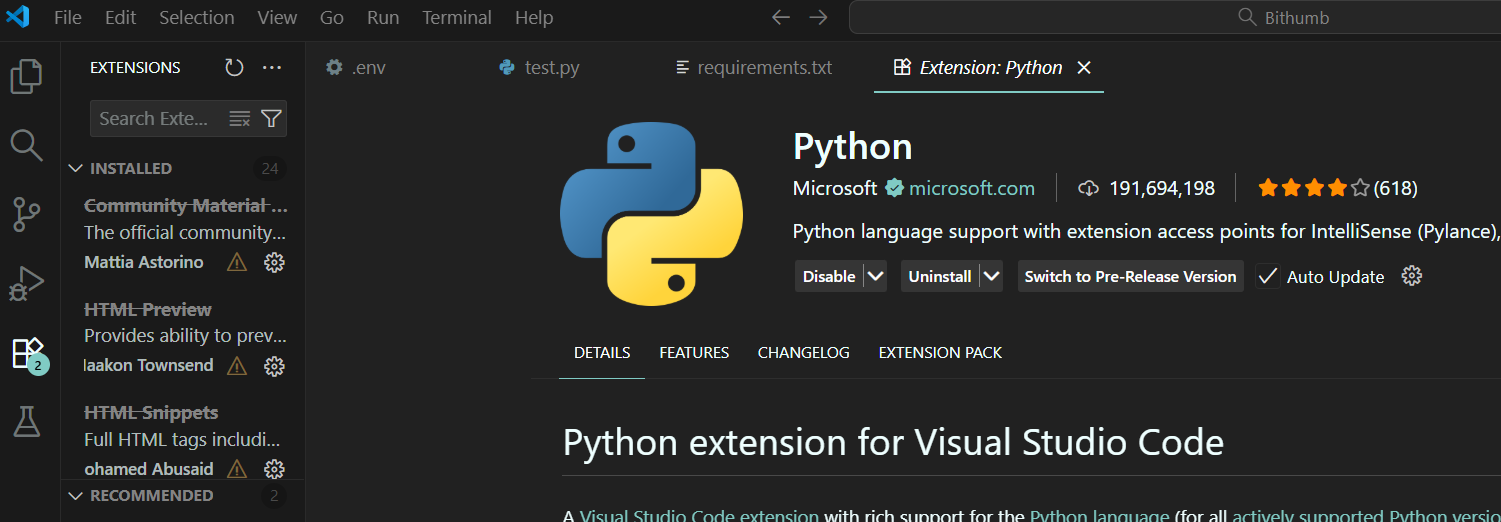Open the Python language link
The width and height of the screenshot is (1501, 522).
point(1099,515)
